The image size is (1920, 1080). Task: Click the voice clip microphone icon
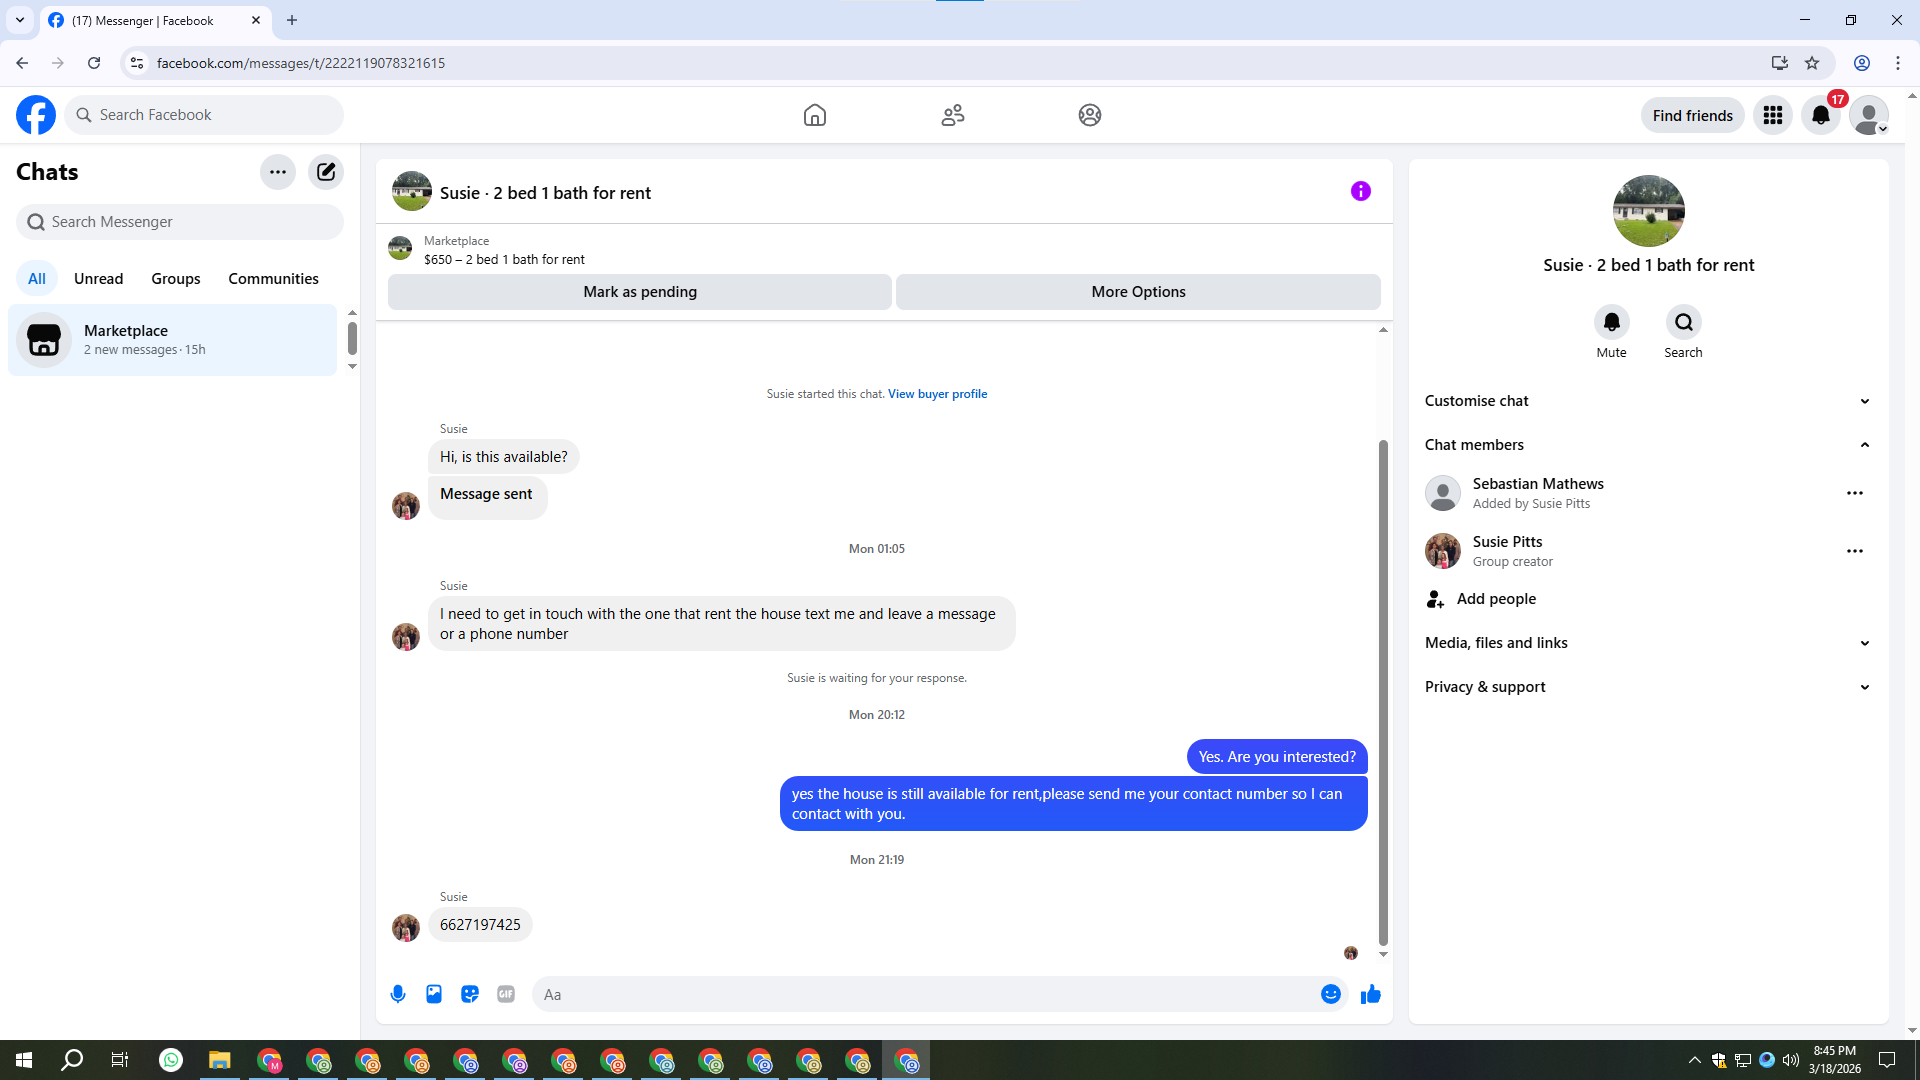point(398,994)
